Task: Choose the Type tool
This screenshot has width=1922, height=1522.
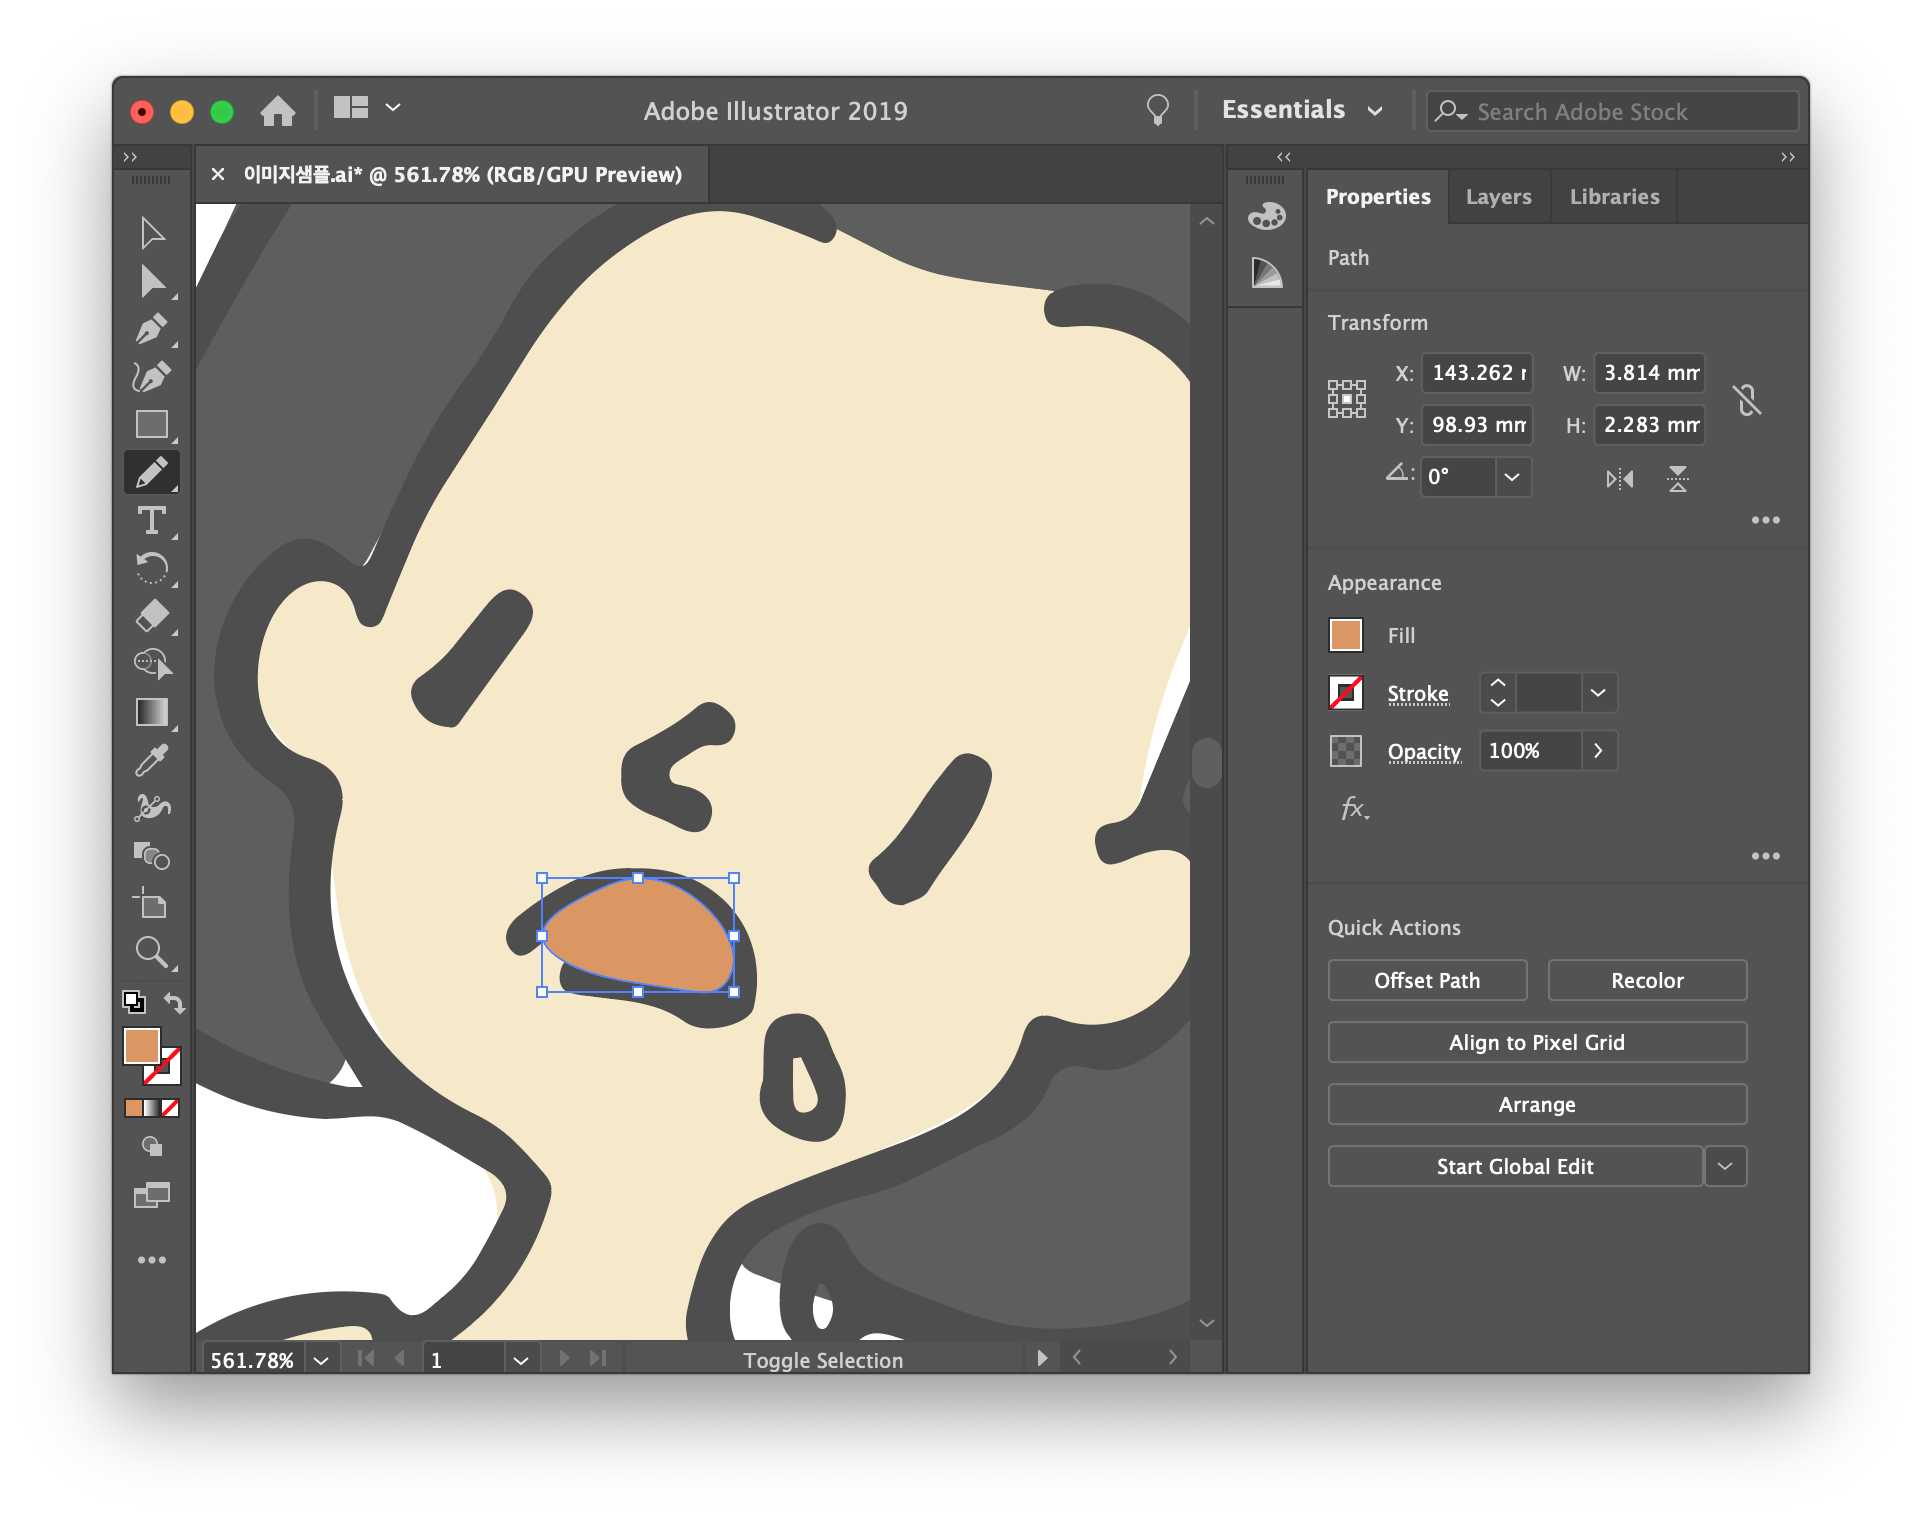Action: tap(152, 520)
